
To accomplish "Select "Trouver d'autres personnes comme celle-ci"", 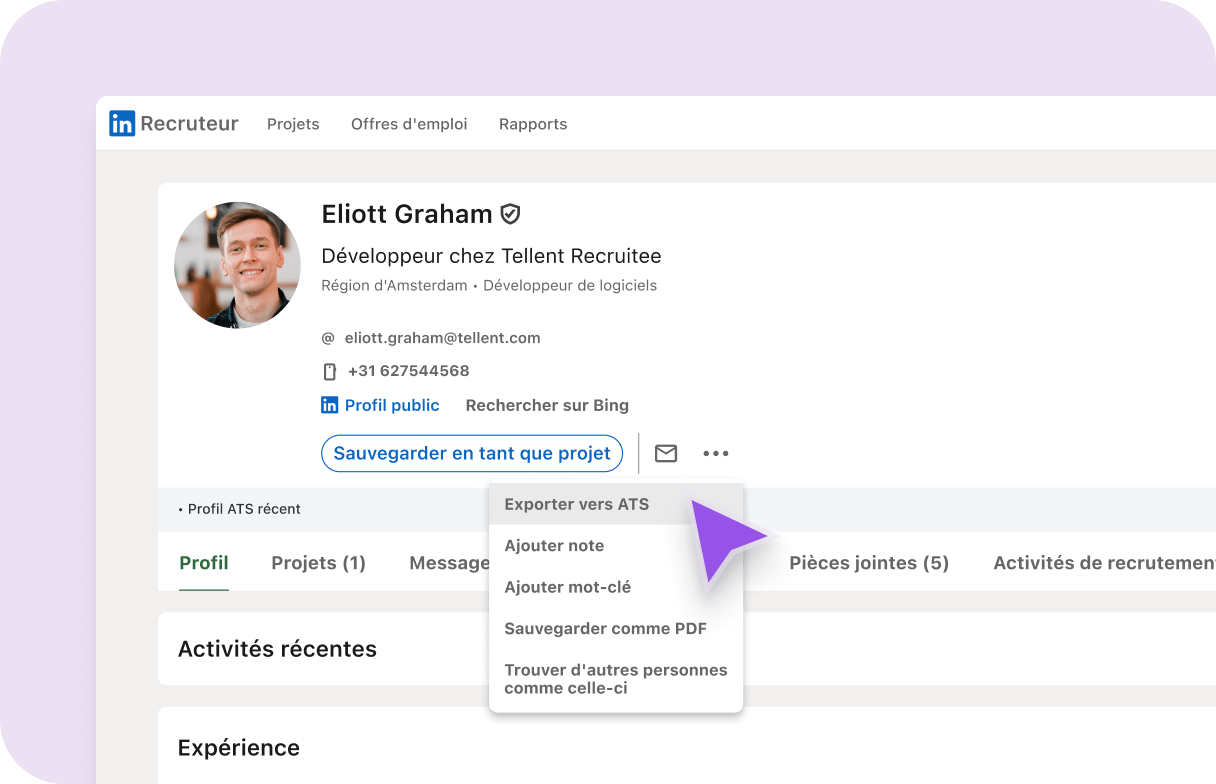I will coord(615,678).
